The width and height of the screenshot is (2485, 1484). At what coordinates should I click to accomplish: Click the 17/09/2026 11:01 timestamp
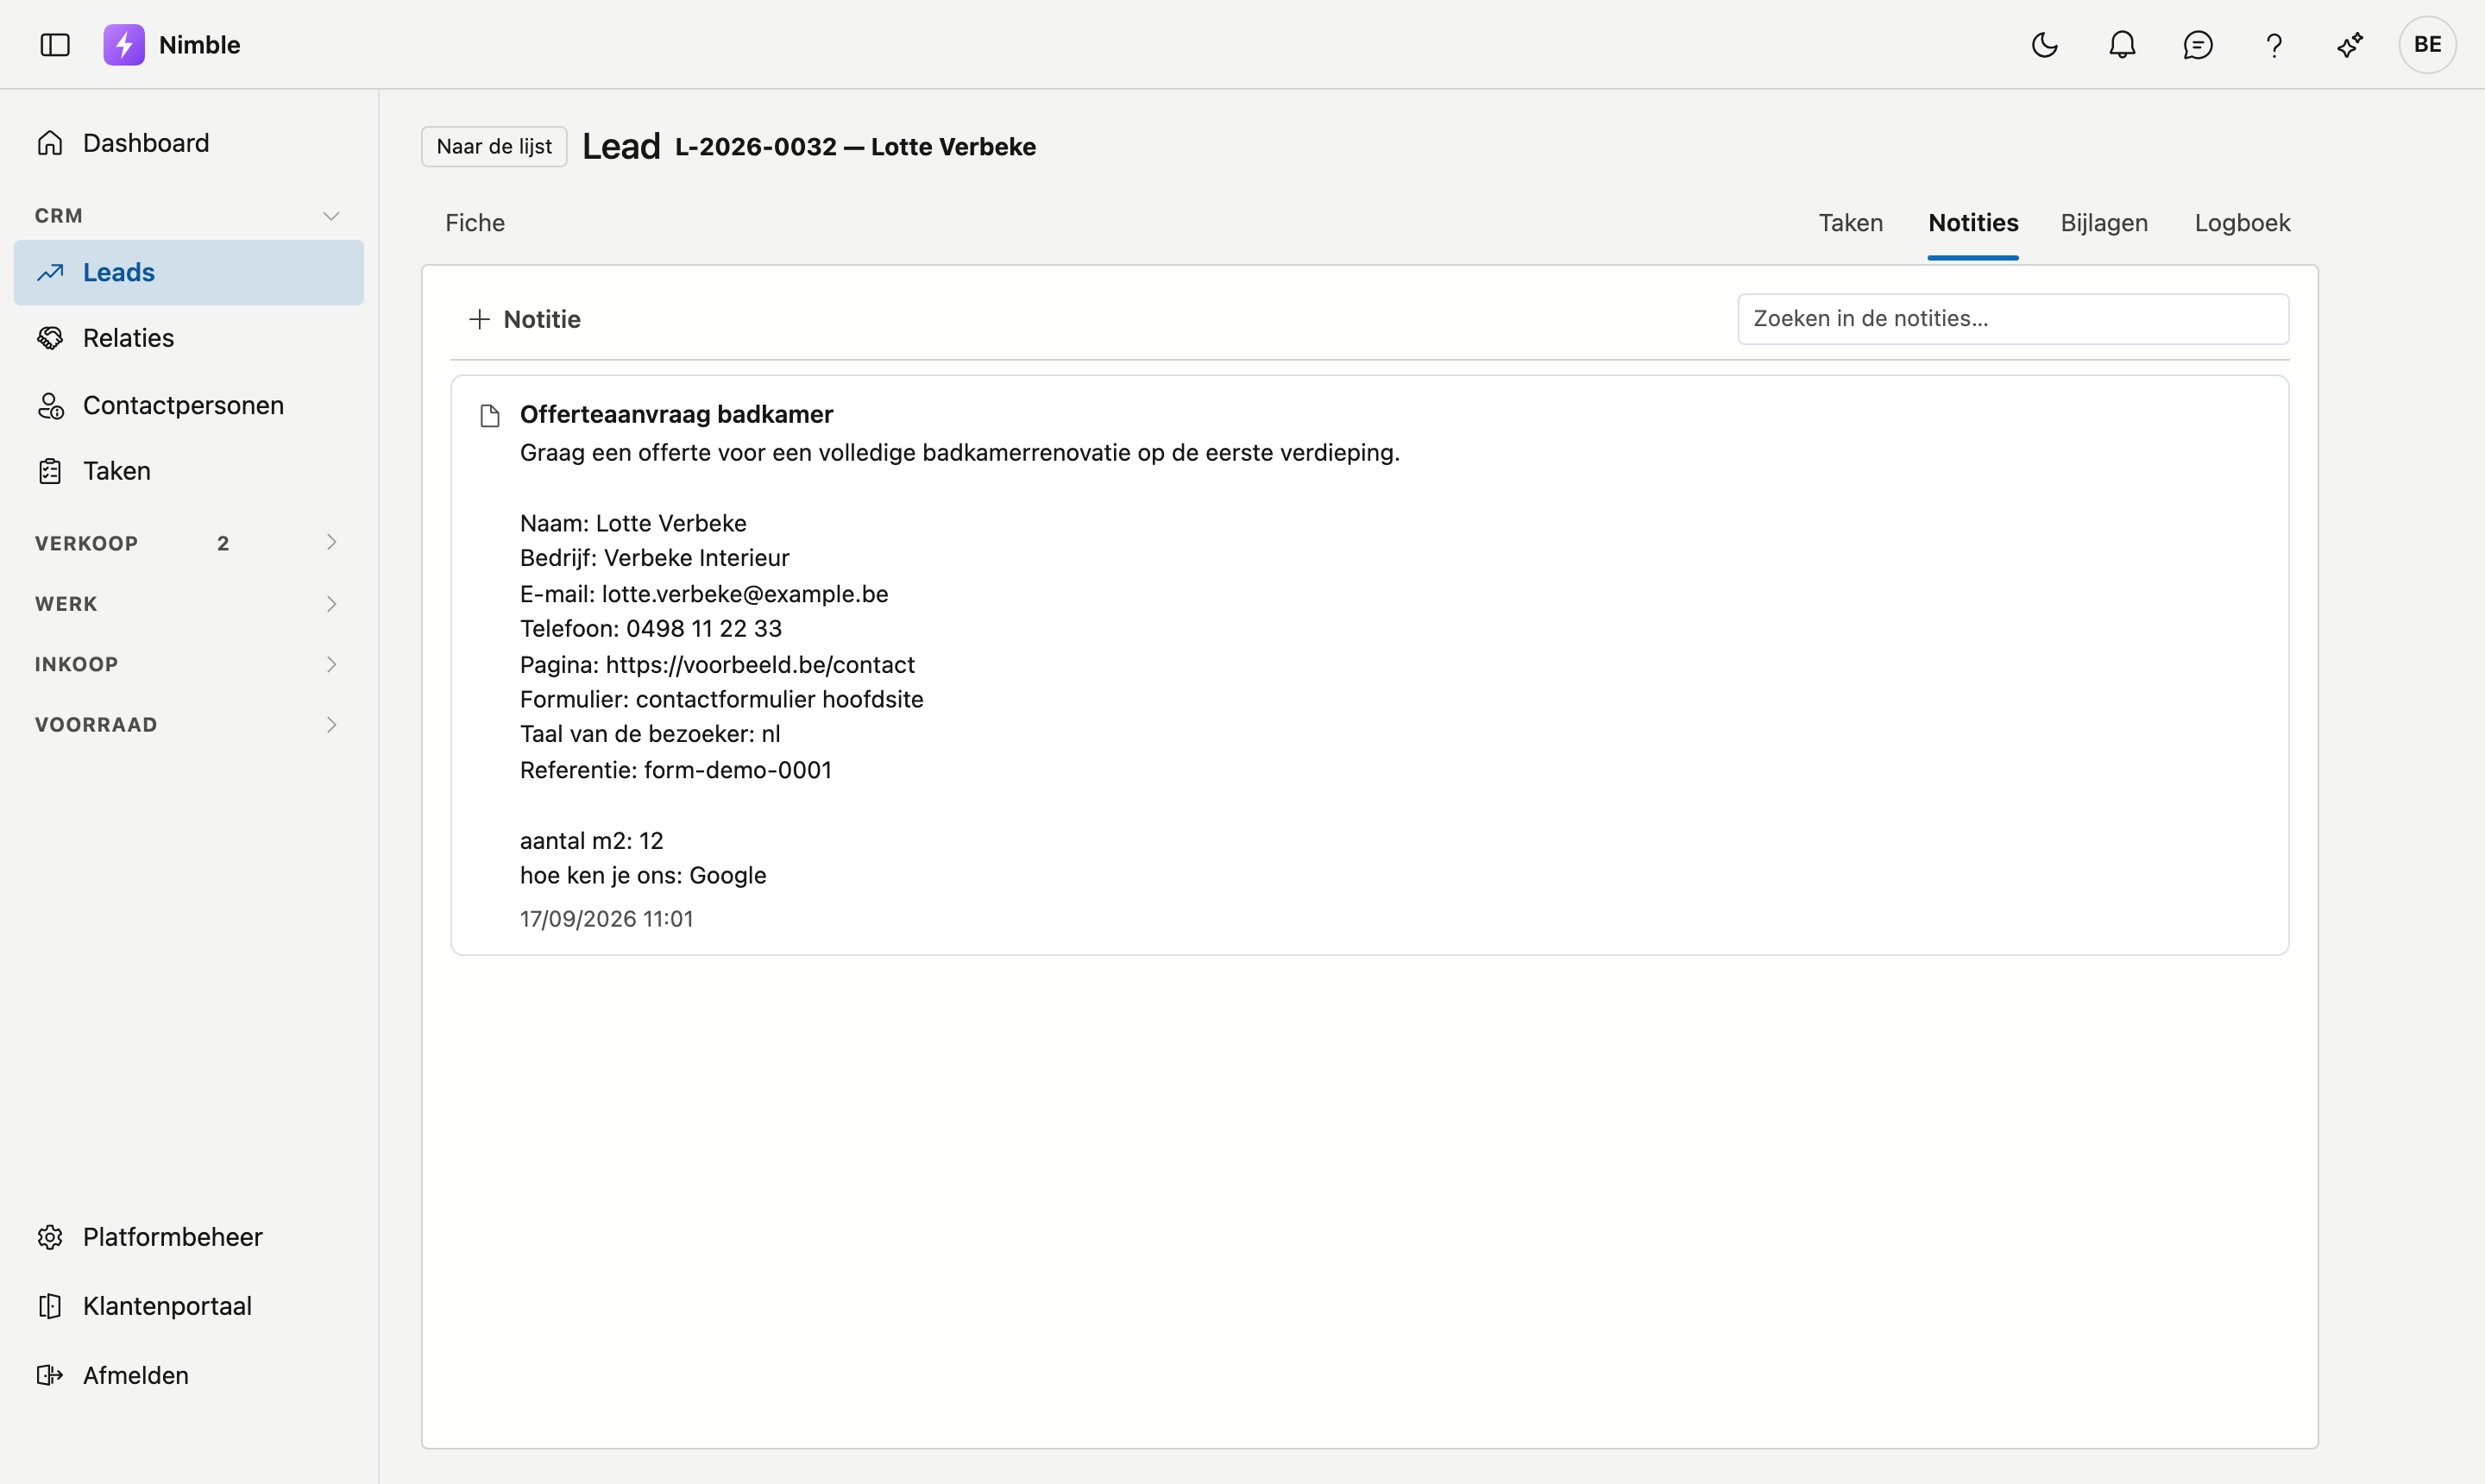[606, 919]
